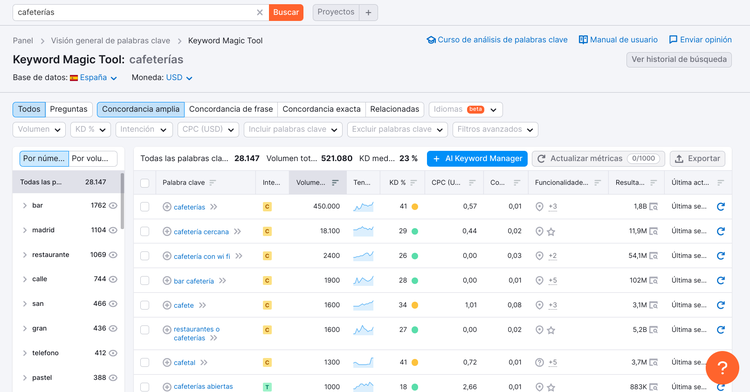Check the cafeterías row checkbox
The height and width of the screenshot is (392, 750).
(145, 207)
